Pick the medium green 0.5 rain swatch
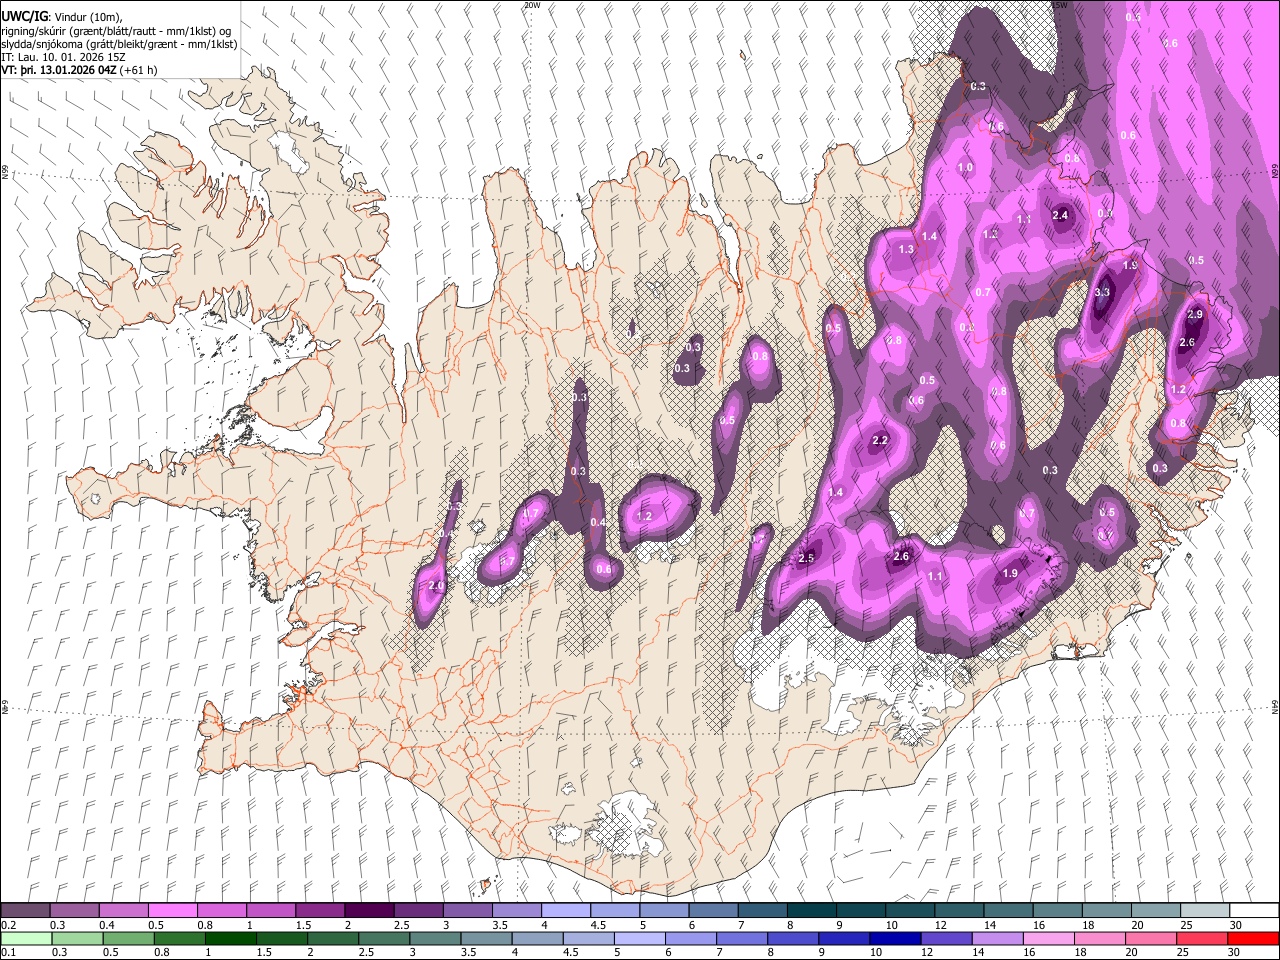1280x960 pixels. [x=128, y=938]
